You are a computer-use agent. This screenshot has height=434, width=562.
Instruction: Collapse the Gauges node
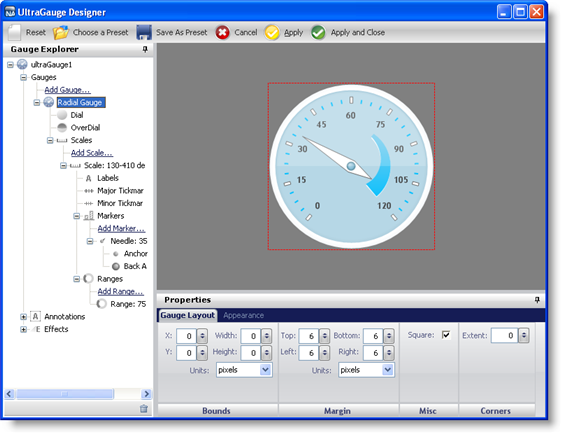23,77
